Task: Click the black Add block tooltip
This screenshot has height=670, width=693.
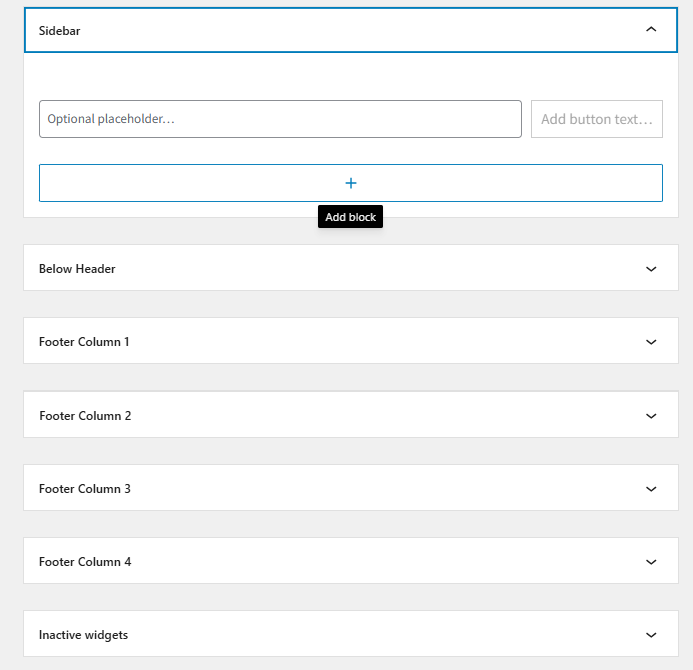Action: click(x=350, y=217)
